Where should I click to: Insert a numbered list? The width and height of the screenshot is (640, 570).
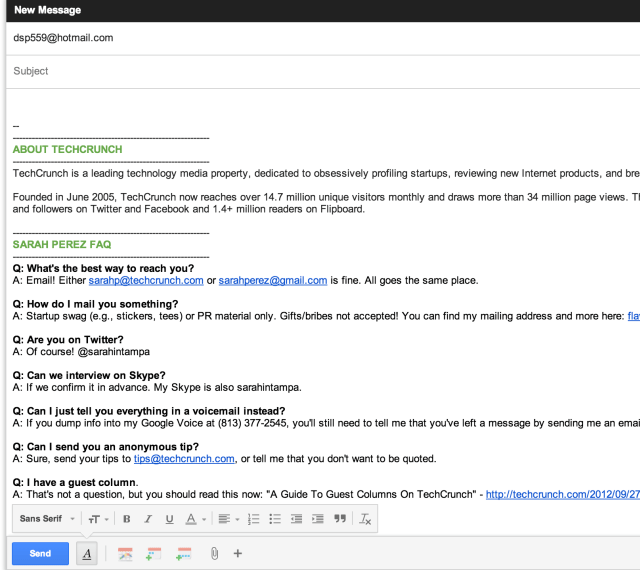pos(253,519)
